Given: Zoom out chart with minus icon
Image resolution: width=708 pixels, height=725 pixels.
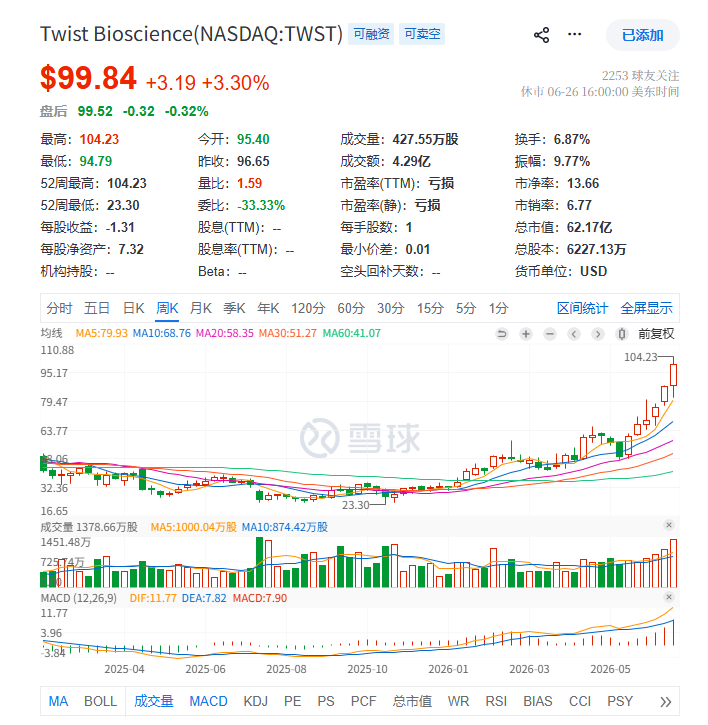Looking at the screenshot, I should coord(550,334).
